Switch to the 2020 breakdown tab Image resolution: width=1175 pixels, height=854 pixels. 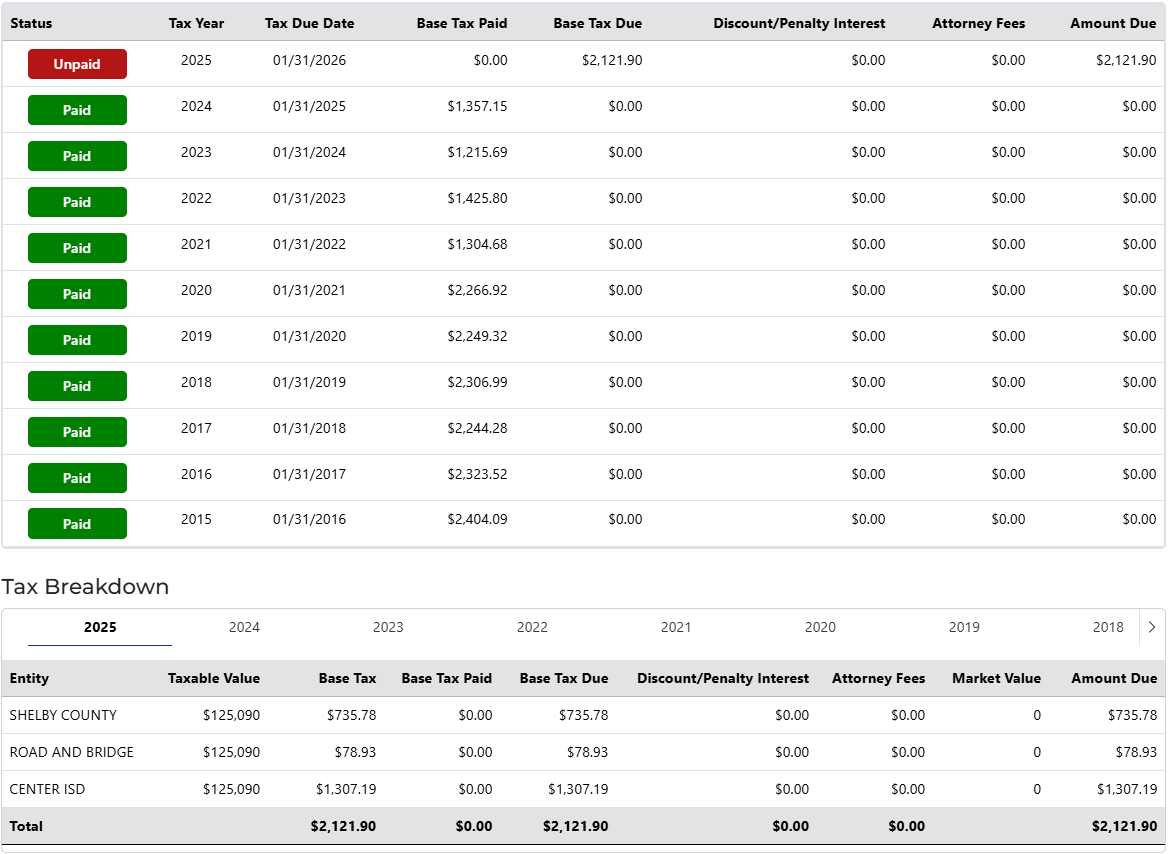click(820, 627)
